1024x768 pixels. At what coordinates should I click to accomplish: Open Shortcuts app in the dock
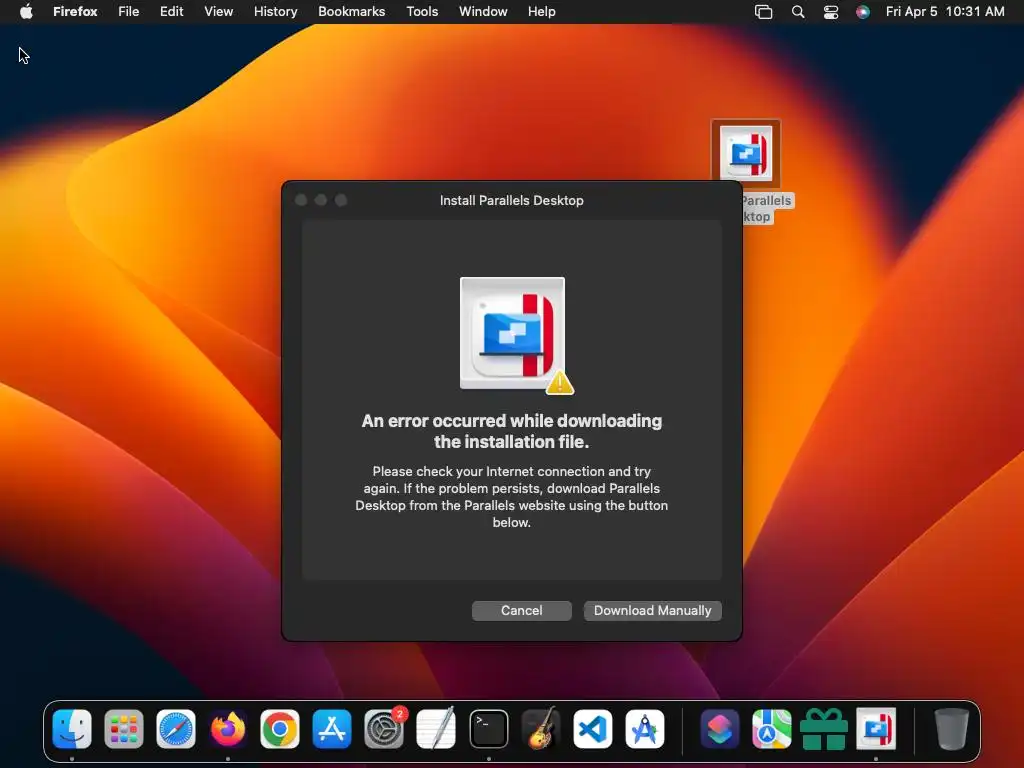click(720, 729)
